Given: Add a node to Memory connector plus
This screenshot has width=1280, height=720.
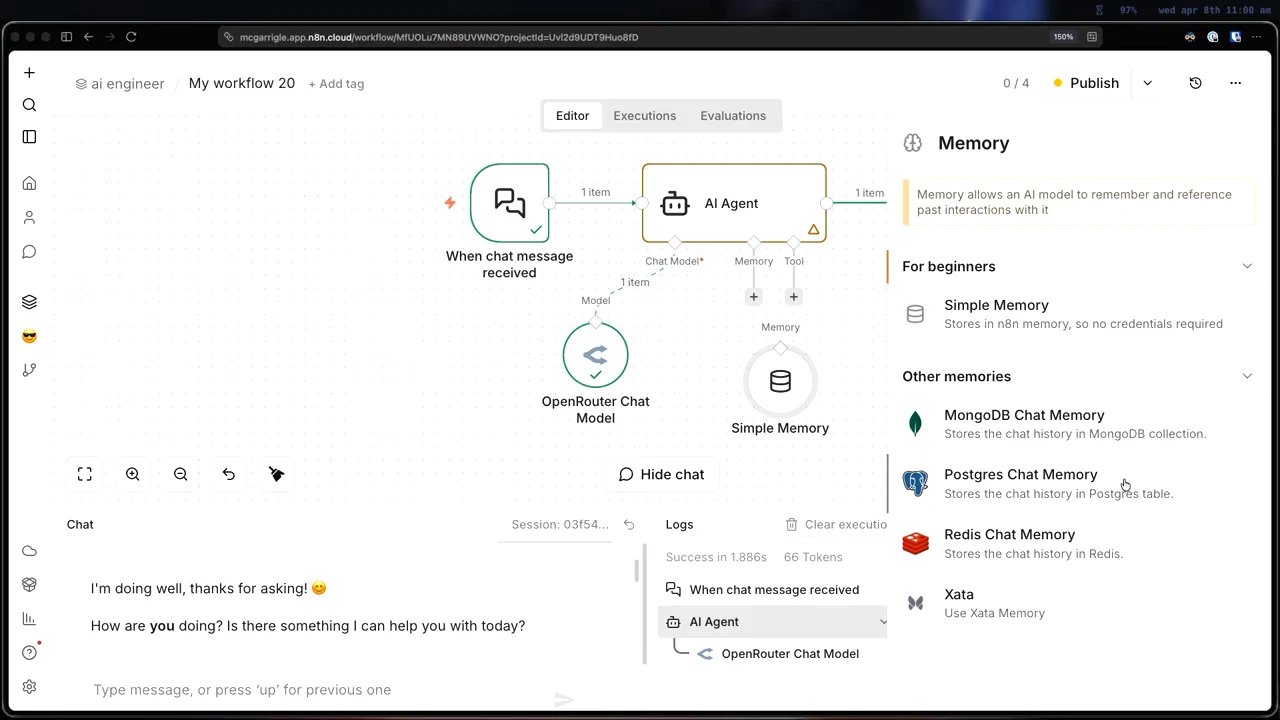Looking at the screenshot, I should pos(754,297).
